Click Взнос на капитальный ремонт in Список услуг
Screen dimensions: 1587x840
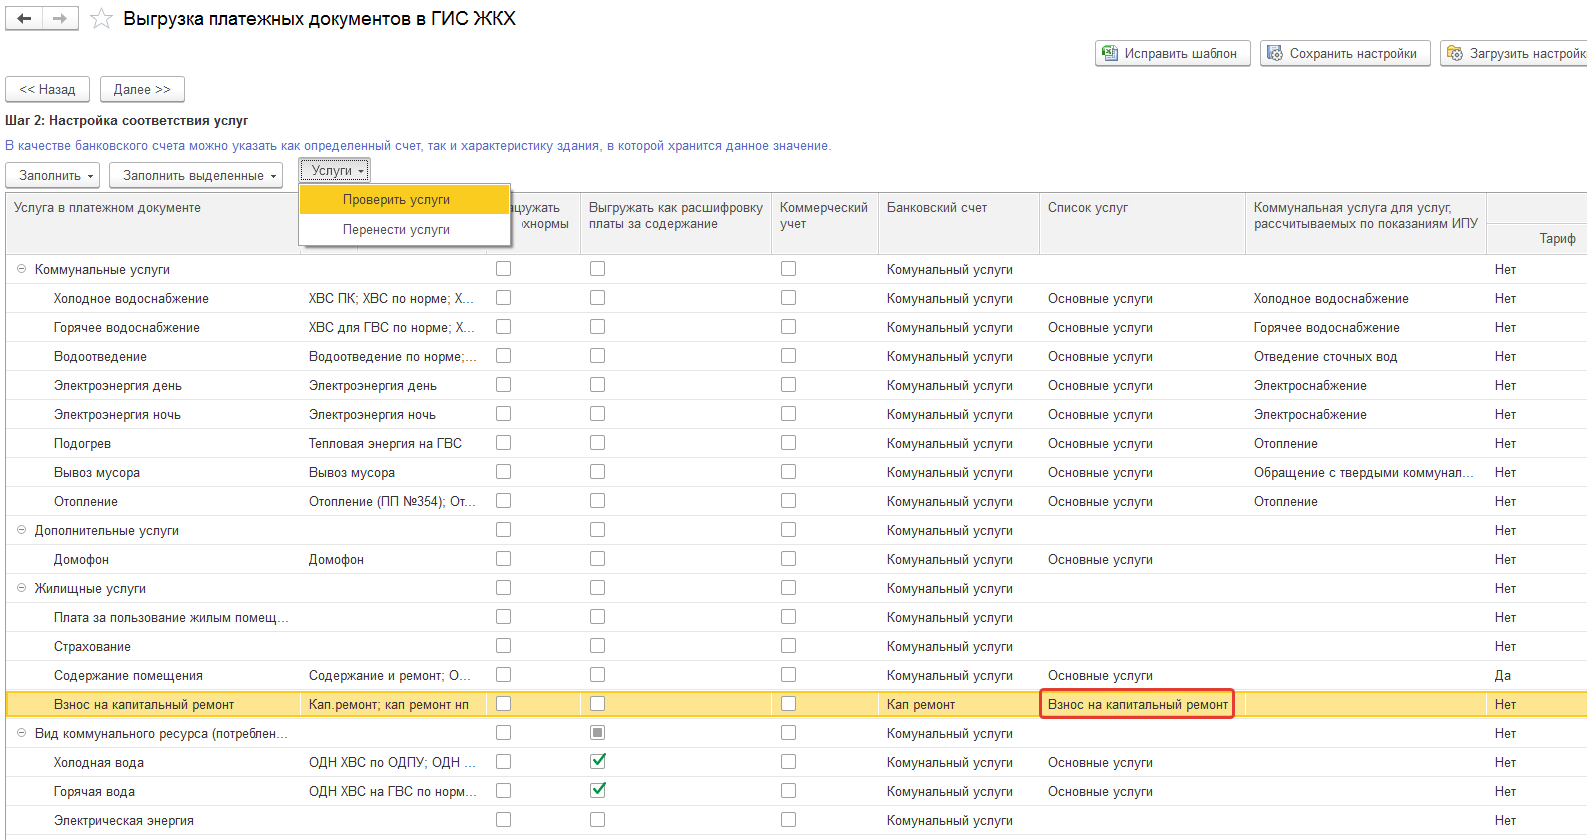click(1138, 704)
